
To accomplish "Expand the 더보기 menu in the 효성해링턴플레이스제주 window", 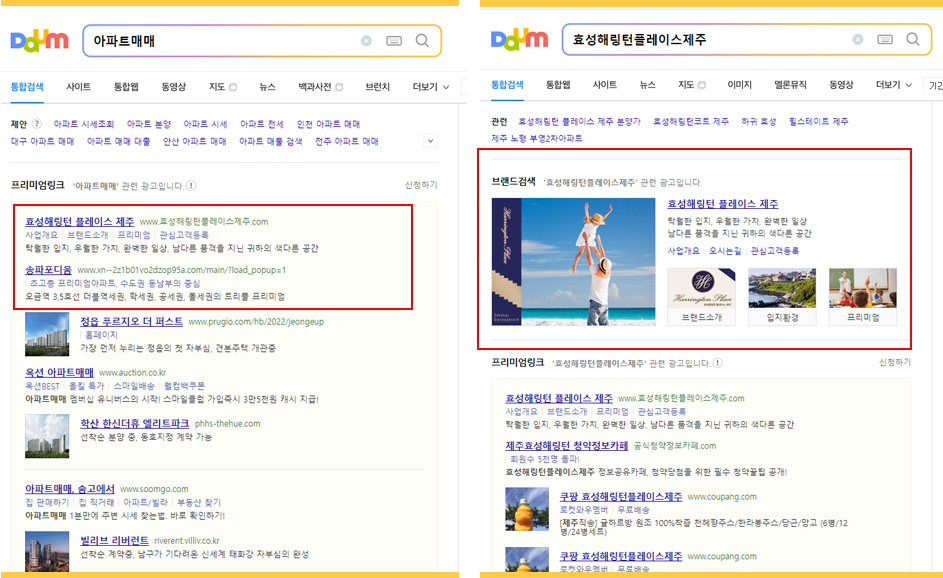I will pyautogui.click(x=894, y=85).
